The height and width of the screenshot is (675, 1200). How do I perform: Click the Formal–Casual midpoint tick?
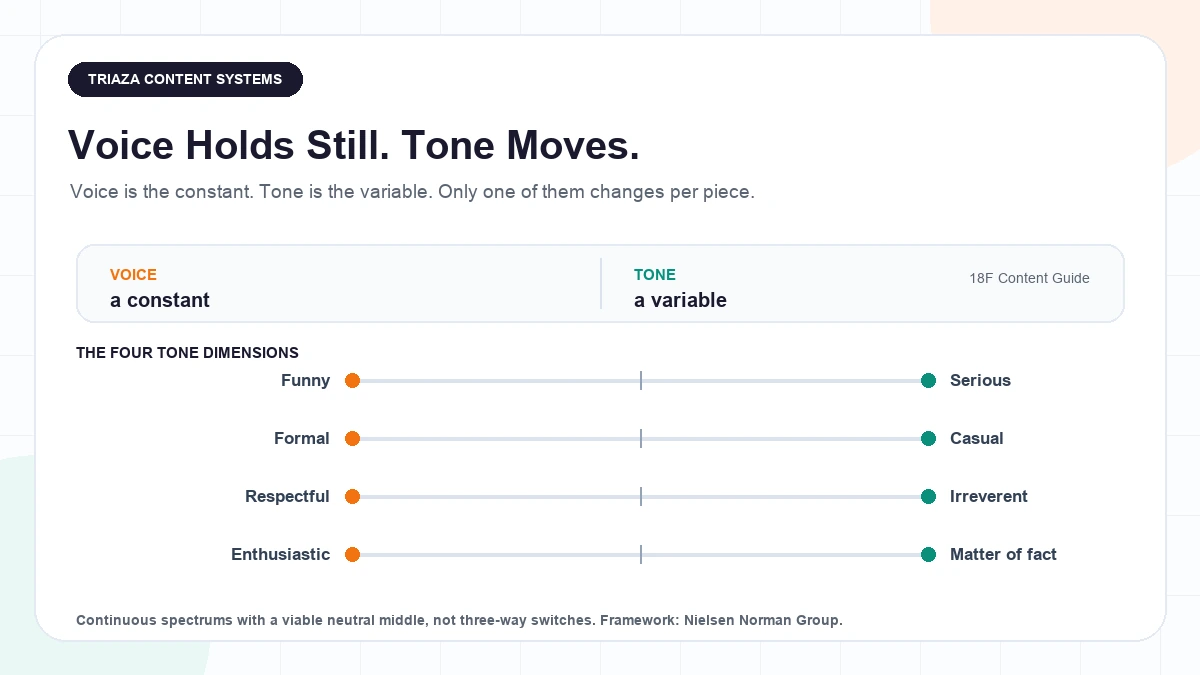[640, 438]
